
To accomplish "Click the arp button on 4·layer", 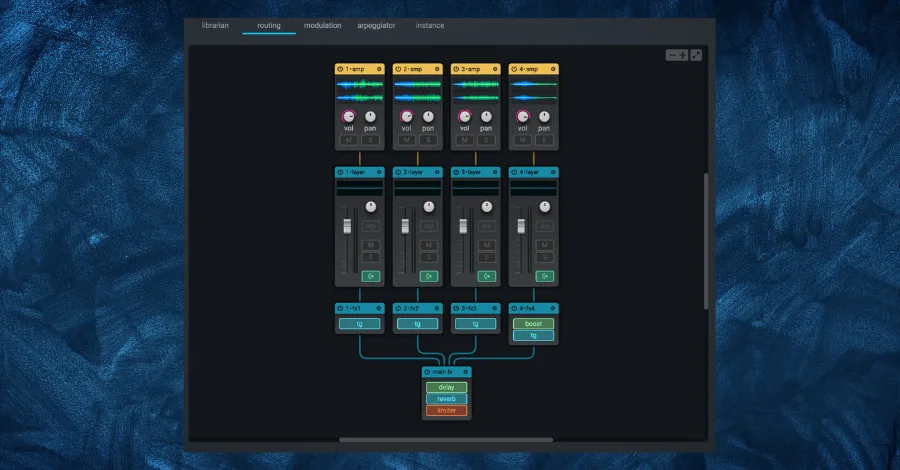I will tap(545, 226).
